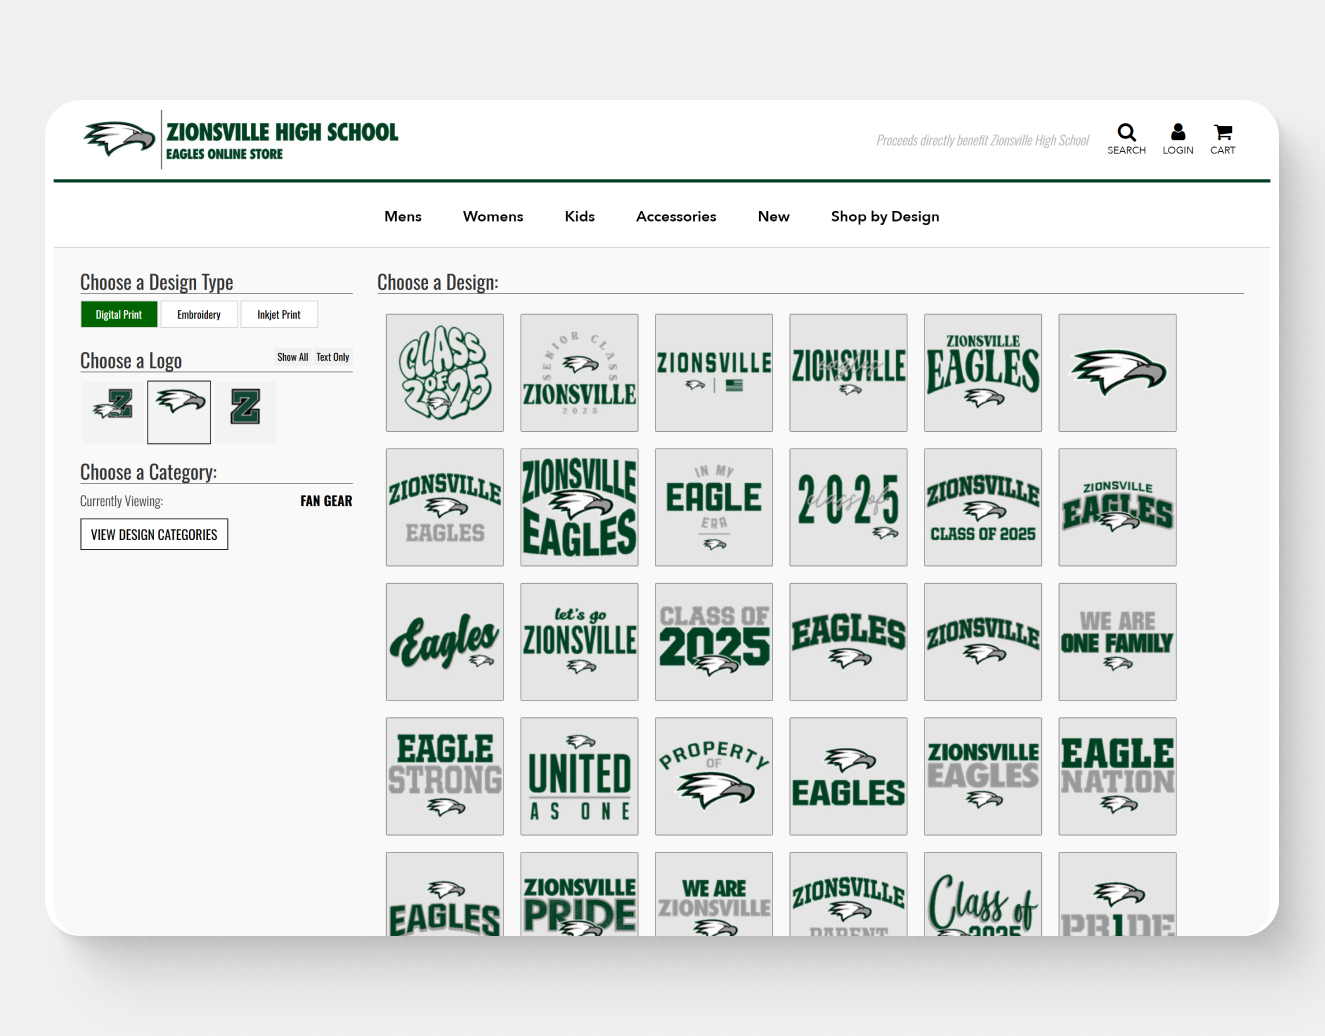Screen dimensions: 1325x1036
Task: Choose Digital Print design type
Action: 119,314
